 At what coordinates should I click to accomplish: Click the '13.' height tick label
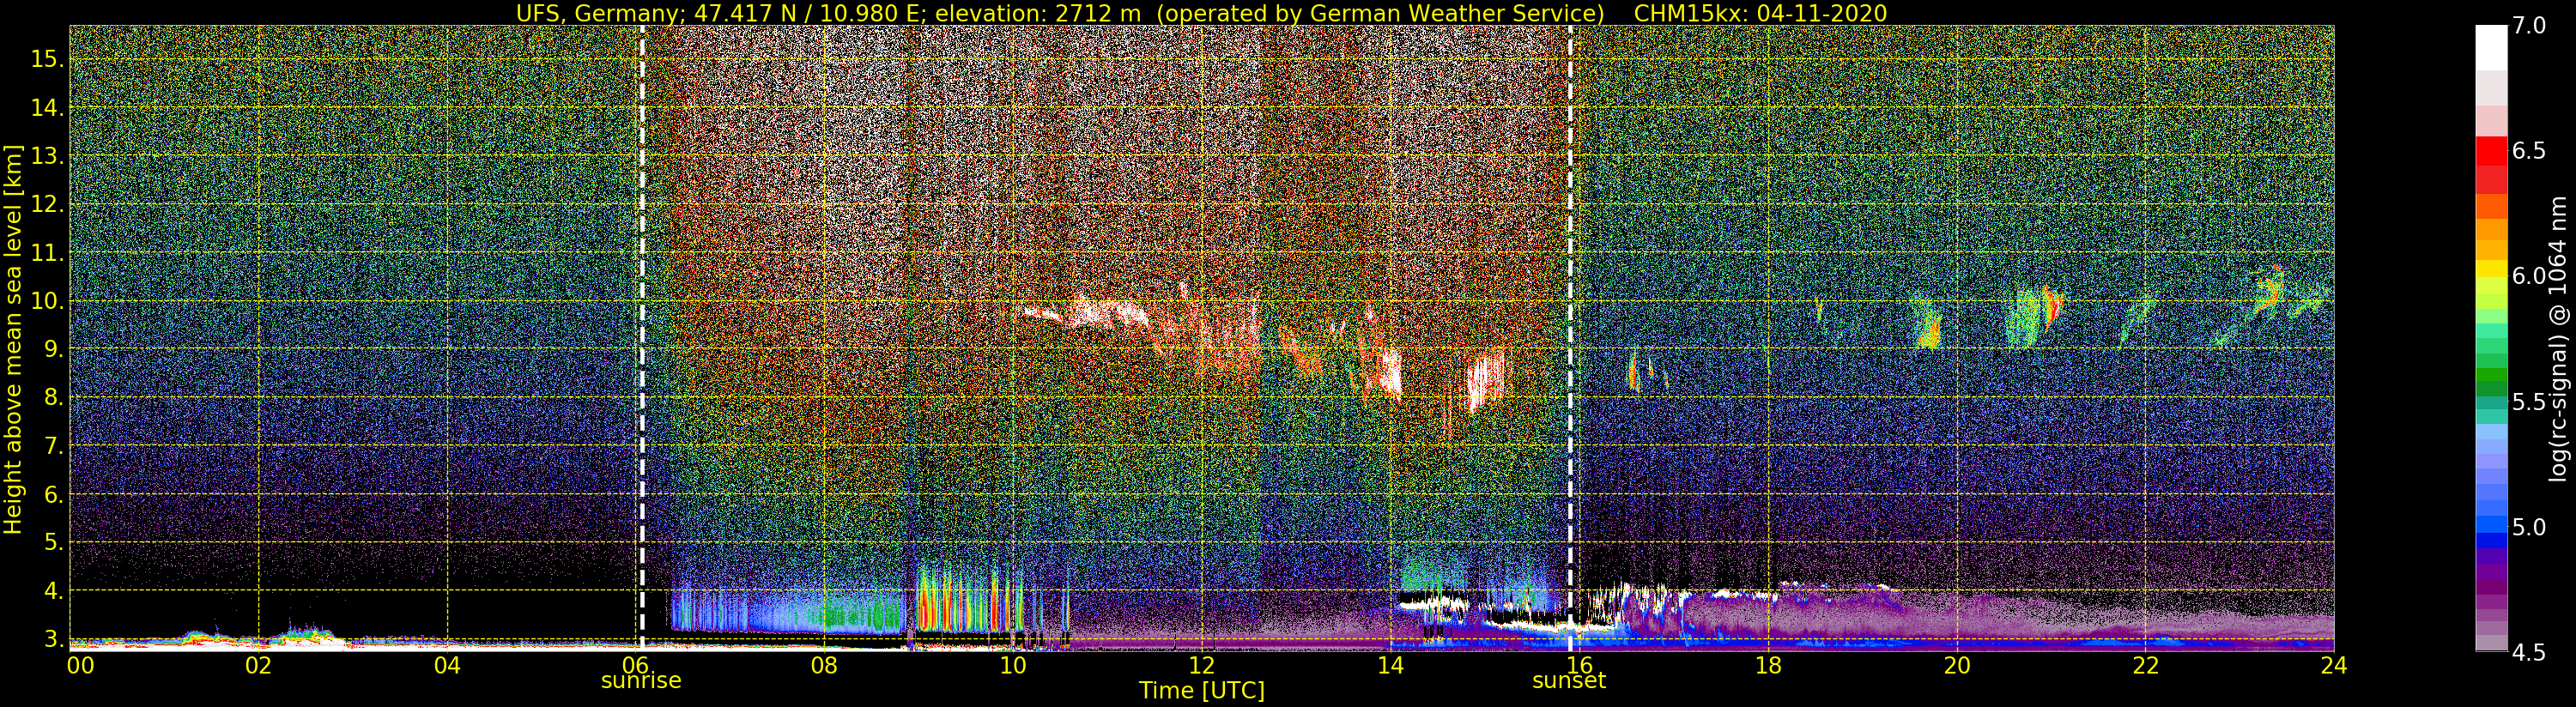point(47,156)
